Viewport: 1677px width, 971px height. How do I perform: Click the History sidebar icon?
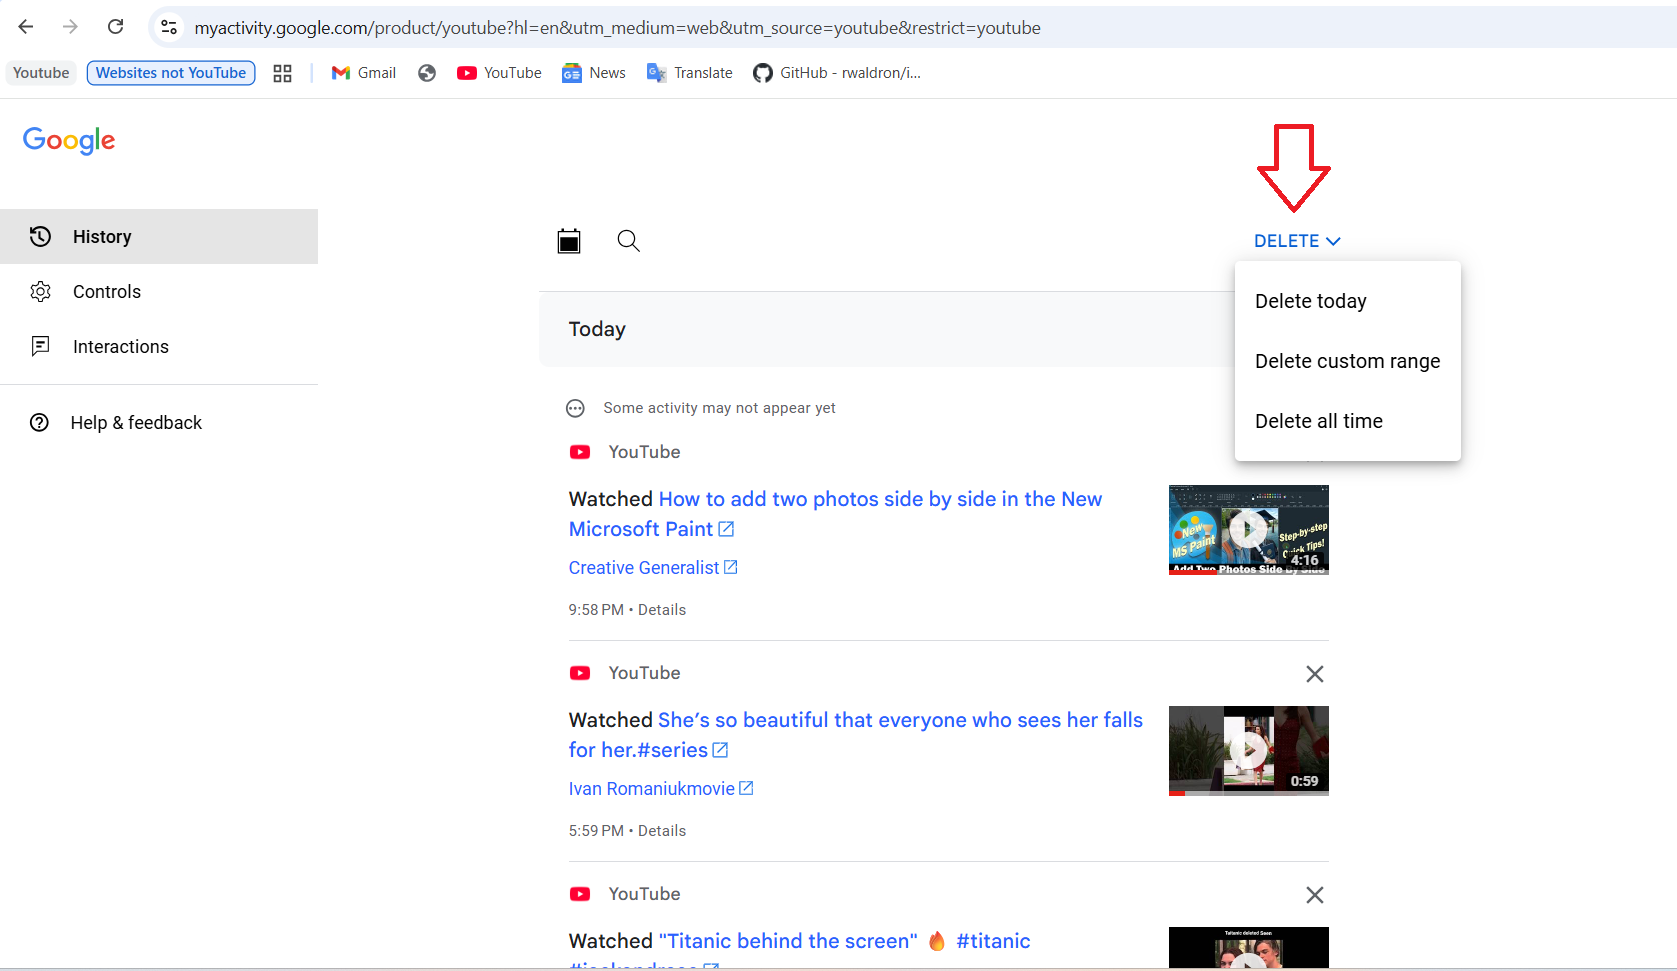pos(40,236)
